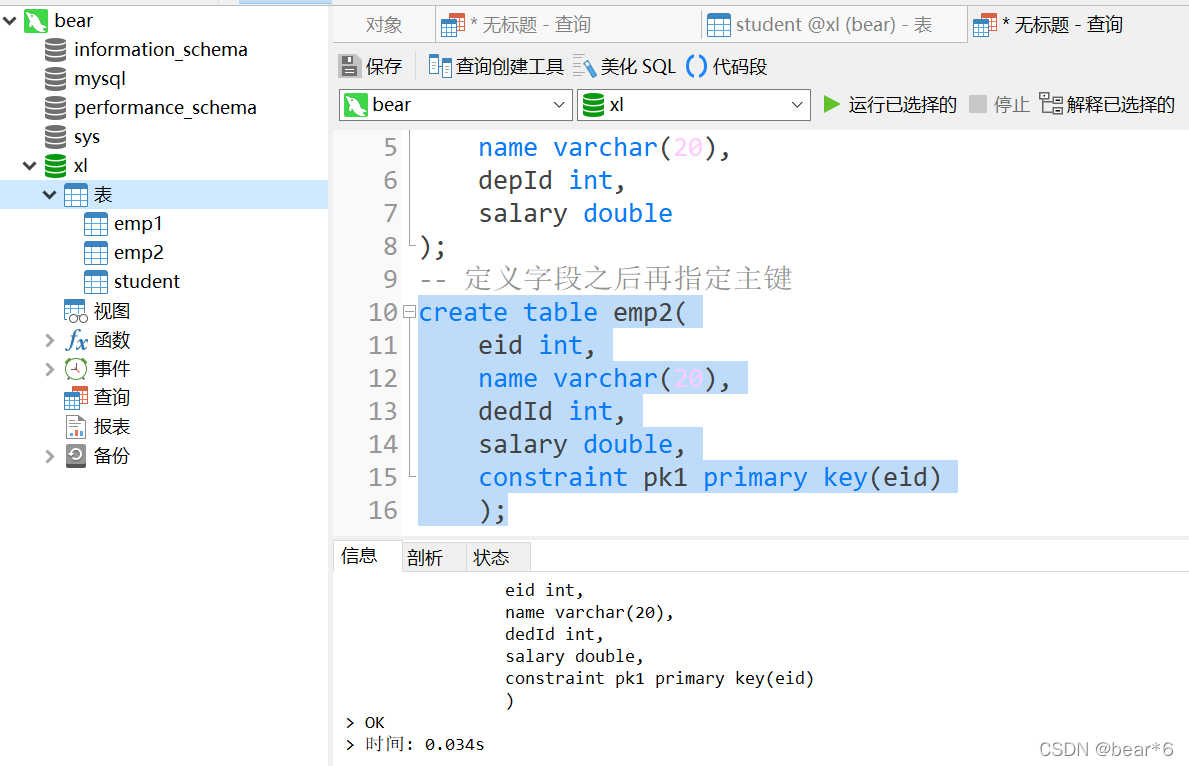Click the green run arrow icon
Screen dimensions: 1189x766
(832, 104)
